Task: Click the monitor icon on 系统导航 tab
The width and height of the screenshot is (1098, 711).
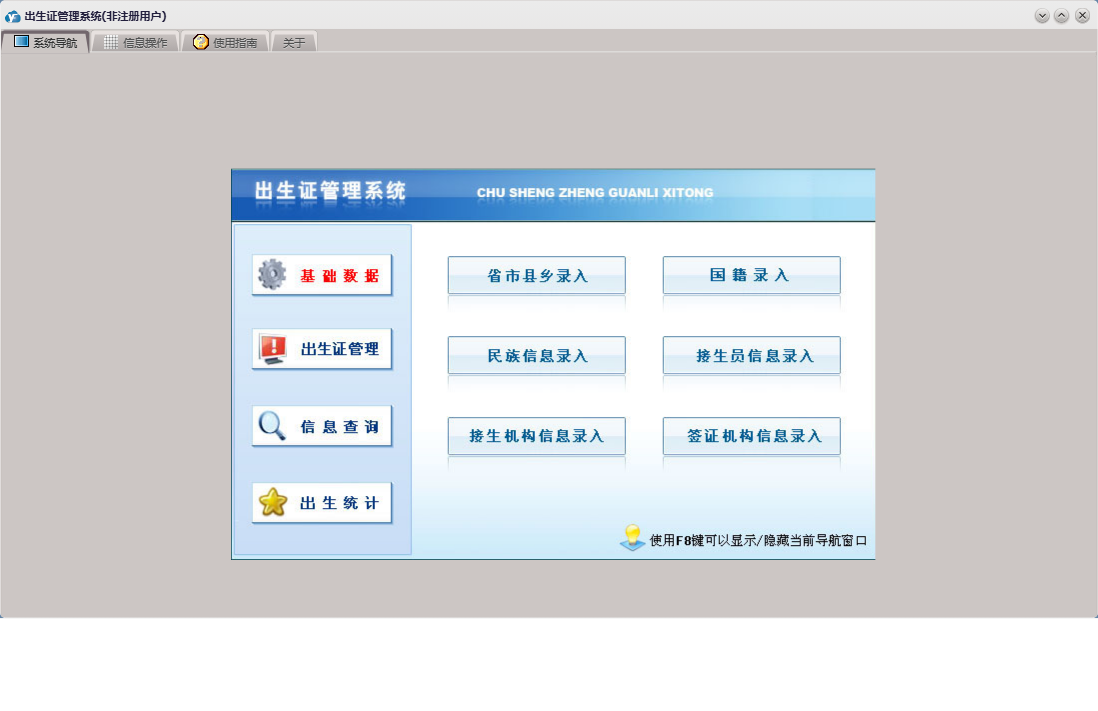Action: [22, 41]
